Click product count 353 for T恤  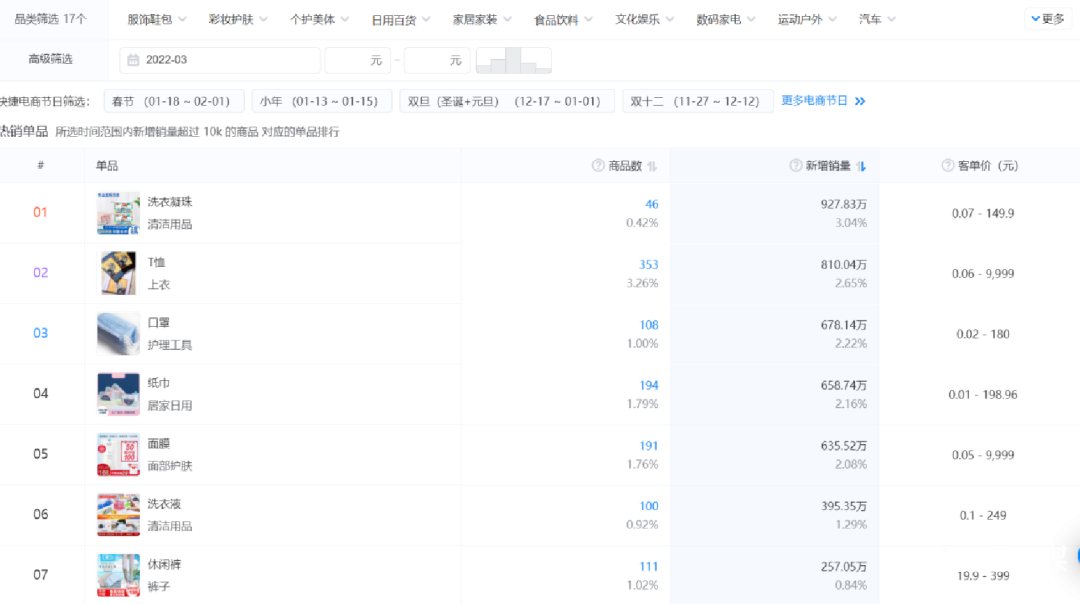[x=648, y=265]
